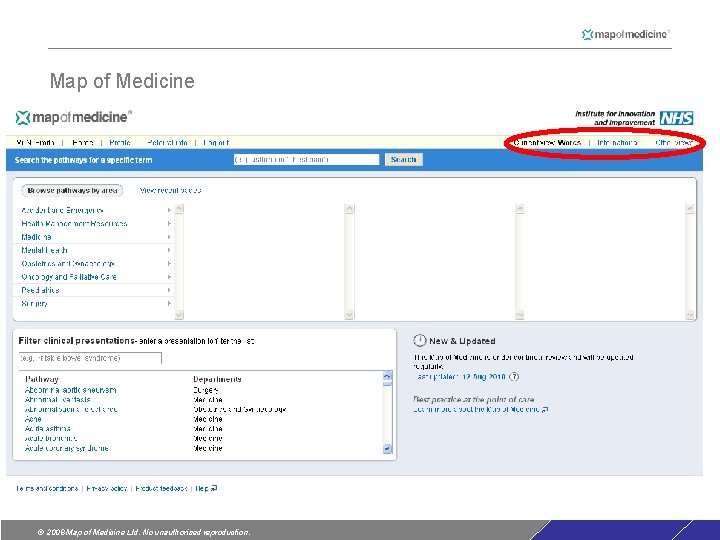Image resolution: width=720 pixels, height=540 pixels.
Task: Click the map of medicine logo in the app header
Action: tap(73, 117)
